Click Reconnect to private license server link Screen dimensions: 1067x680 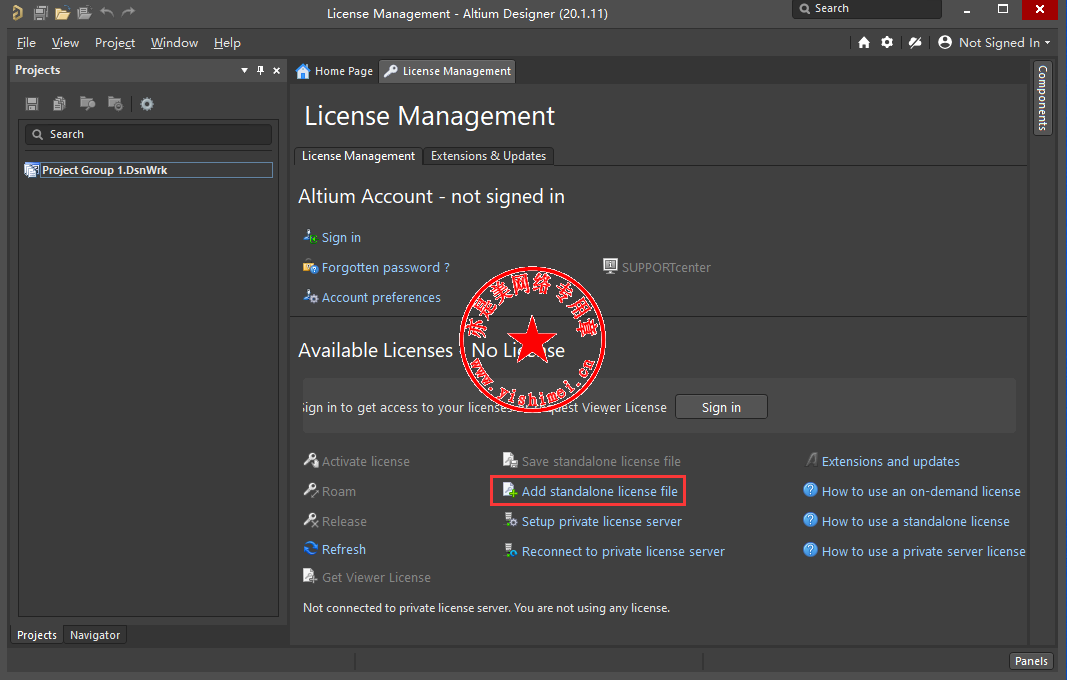[623, 551]
